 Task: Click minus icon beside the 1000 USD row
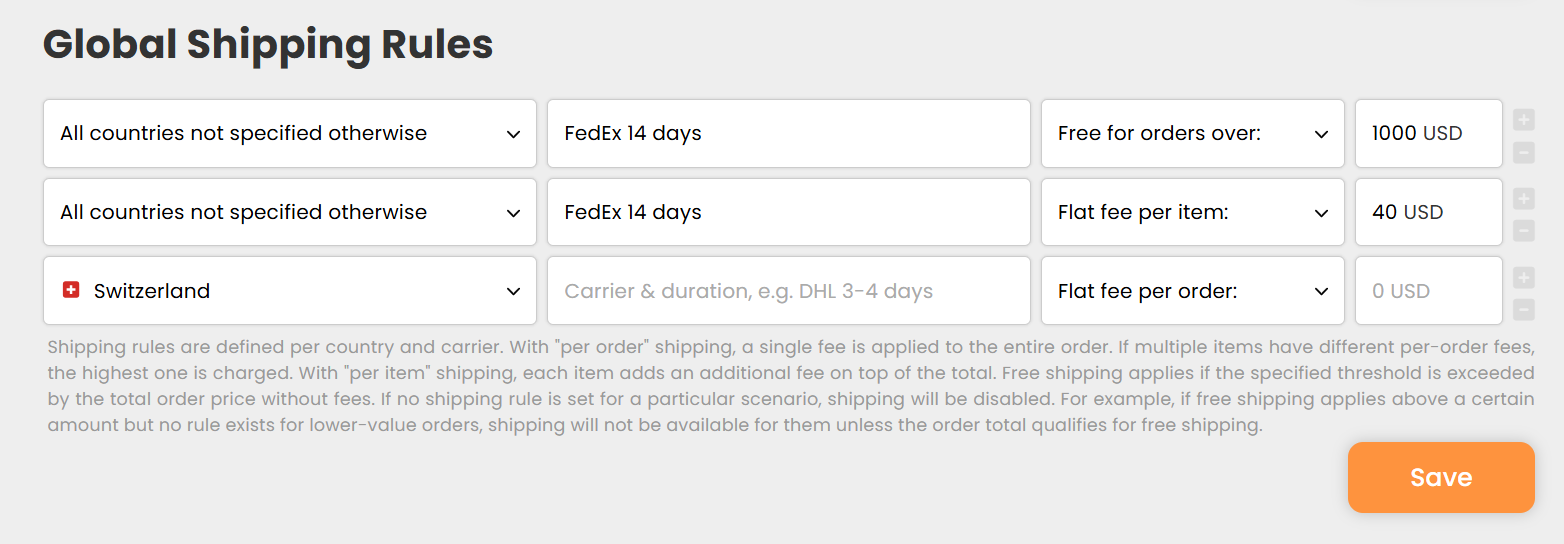tap(1523, 153)
